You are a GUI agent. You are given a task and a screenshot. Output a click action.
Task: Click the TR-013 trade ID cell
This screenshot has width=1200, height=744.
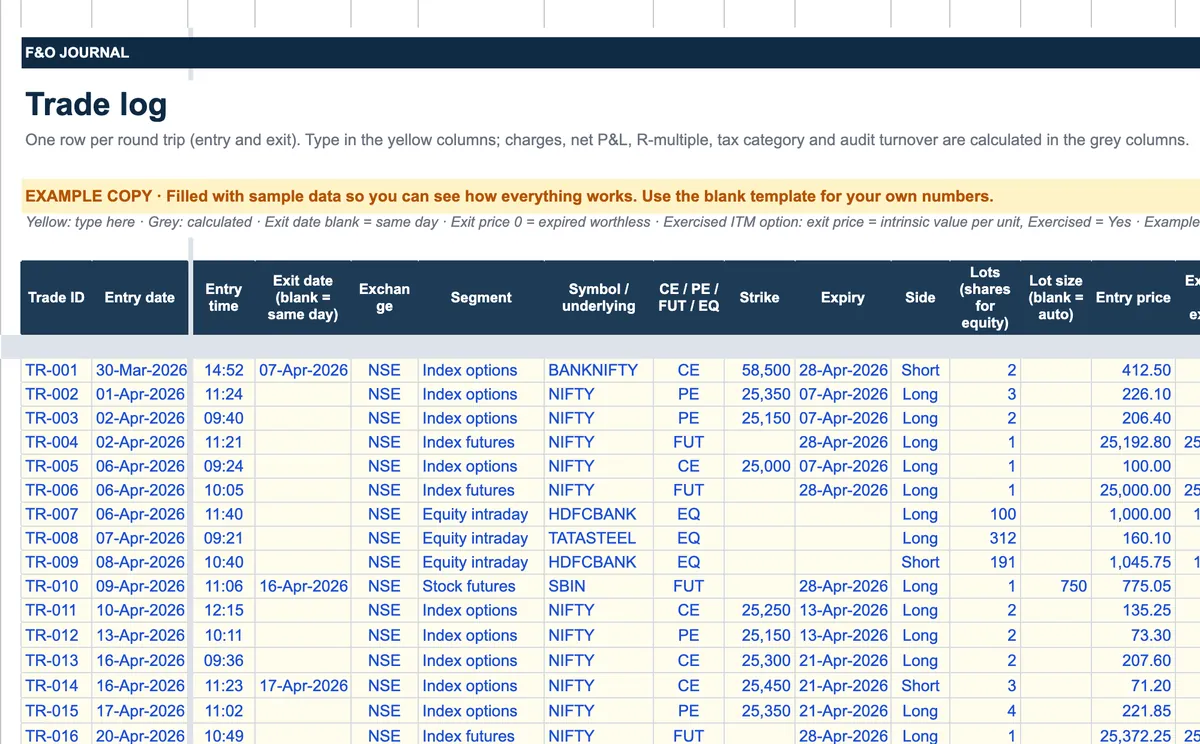[x=56, y=661]
